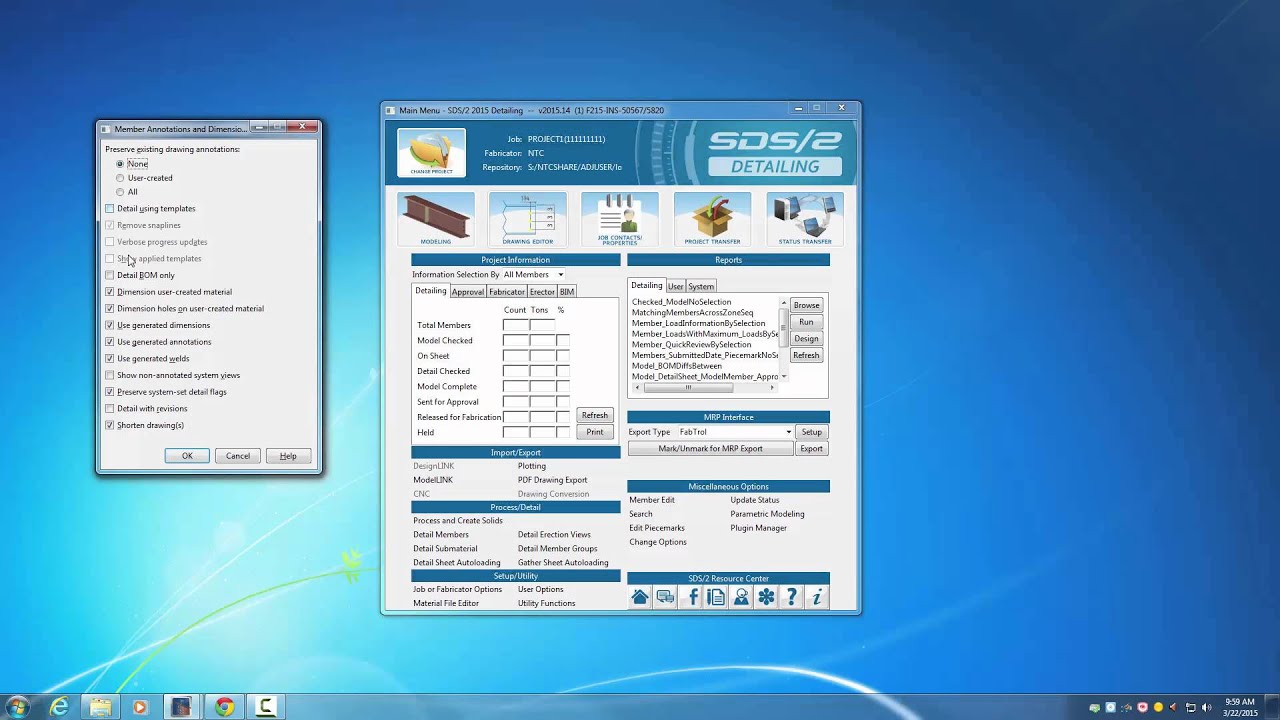Open the question mark help icon

tap(791, 597)
